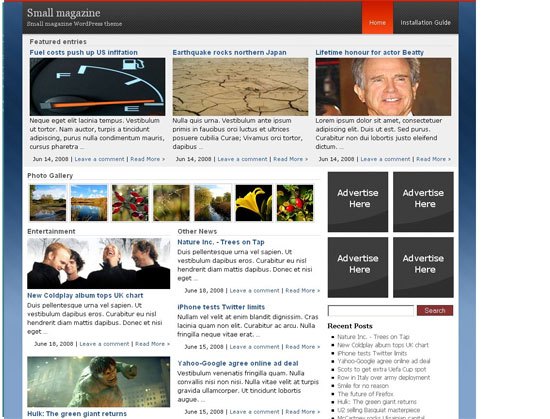Leave a comment on Coldplay article
This screenshot has height=419, width=550.
pyautogui.click(x=105, y=344)
